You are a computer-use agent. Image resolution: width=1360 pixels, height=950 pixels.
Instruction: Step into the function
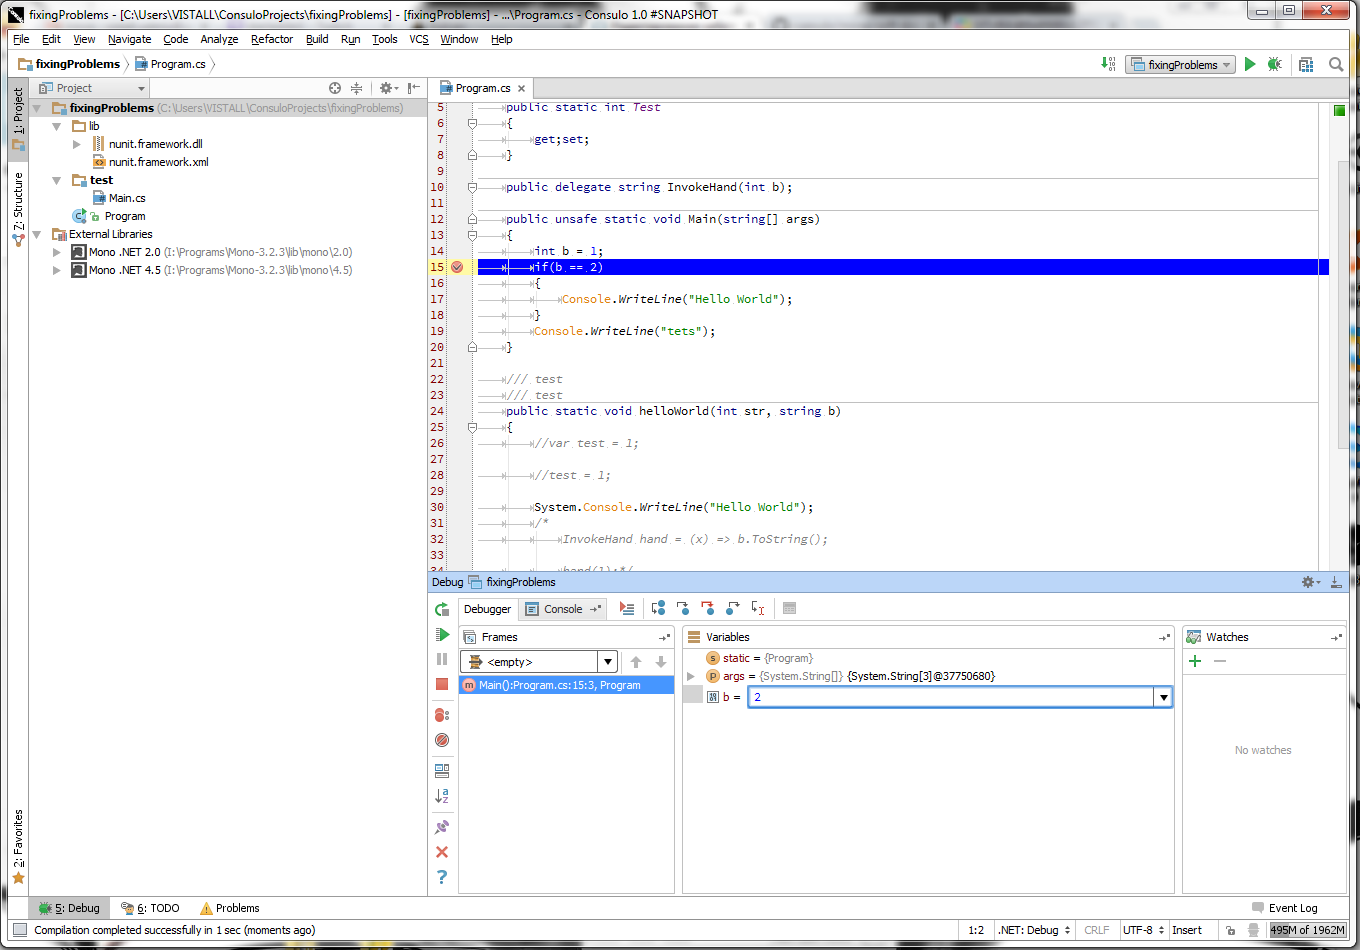(x=683, y=608)
